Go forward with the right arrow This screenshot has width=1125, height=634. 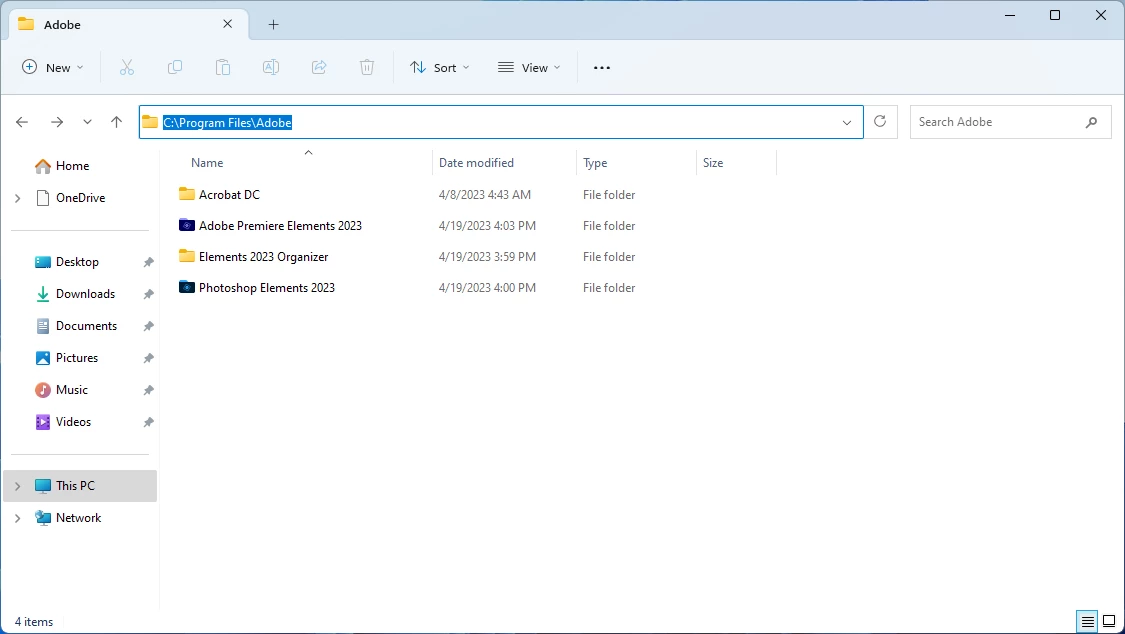click(x=57, y=122)
